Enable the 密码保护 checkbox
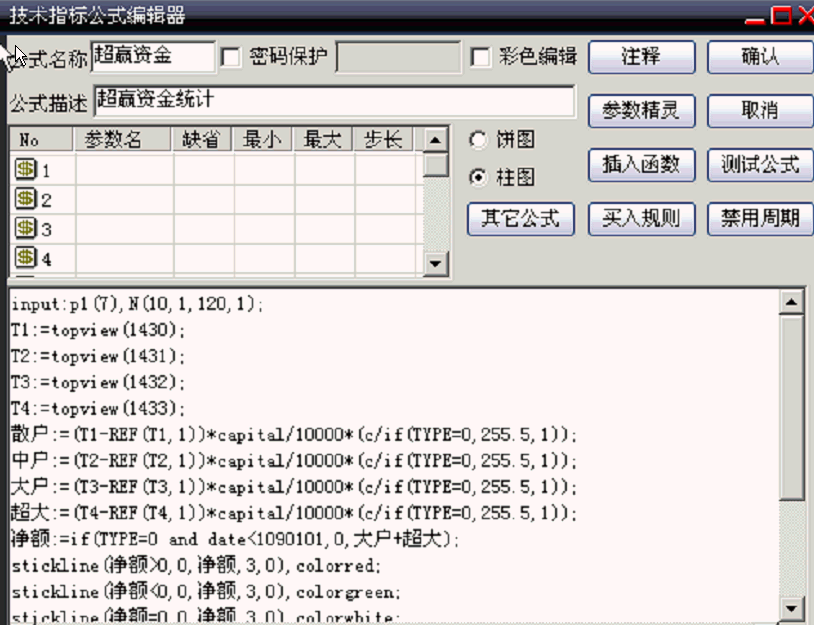 click(231, 57)
